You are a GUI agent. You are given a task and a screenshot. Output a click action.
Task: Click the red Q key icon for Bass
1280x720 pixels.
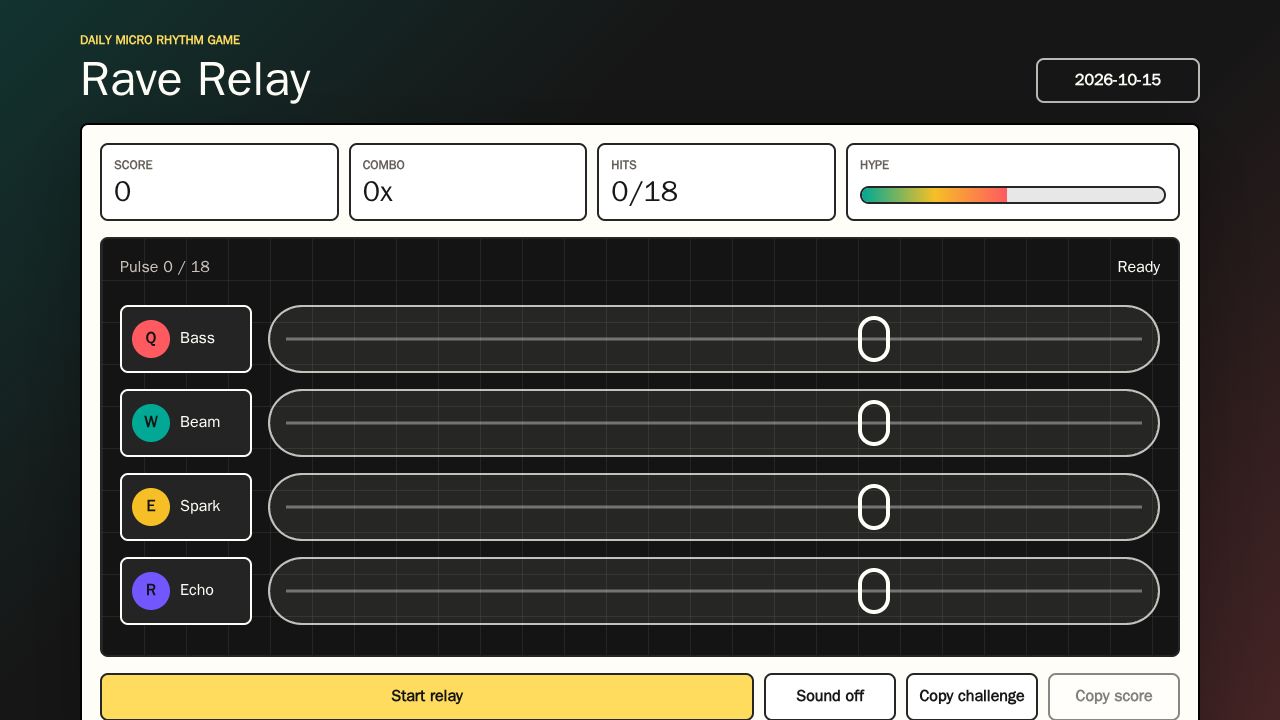tap(151, 339)
